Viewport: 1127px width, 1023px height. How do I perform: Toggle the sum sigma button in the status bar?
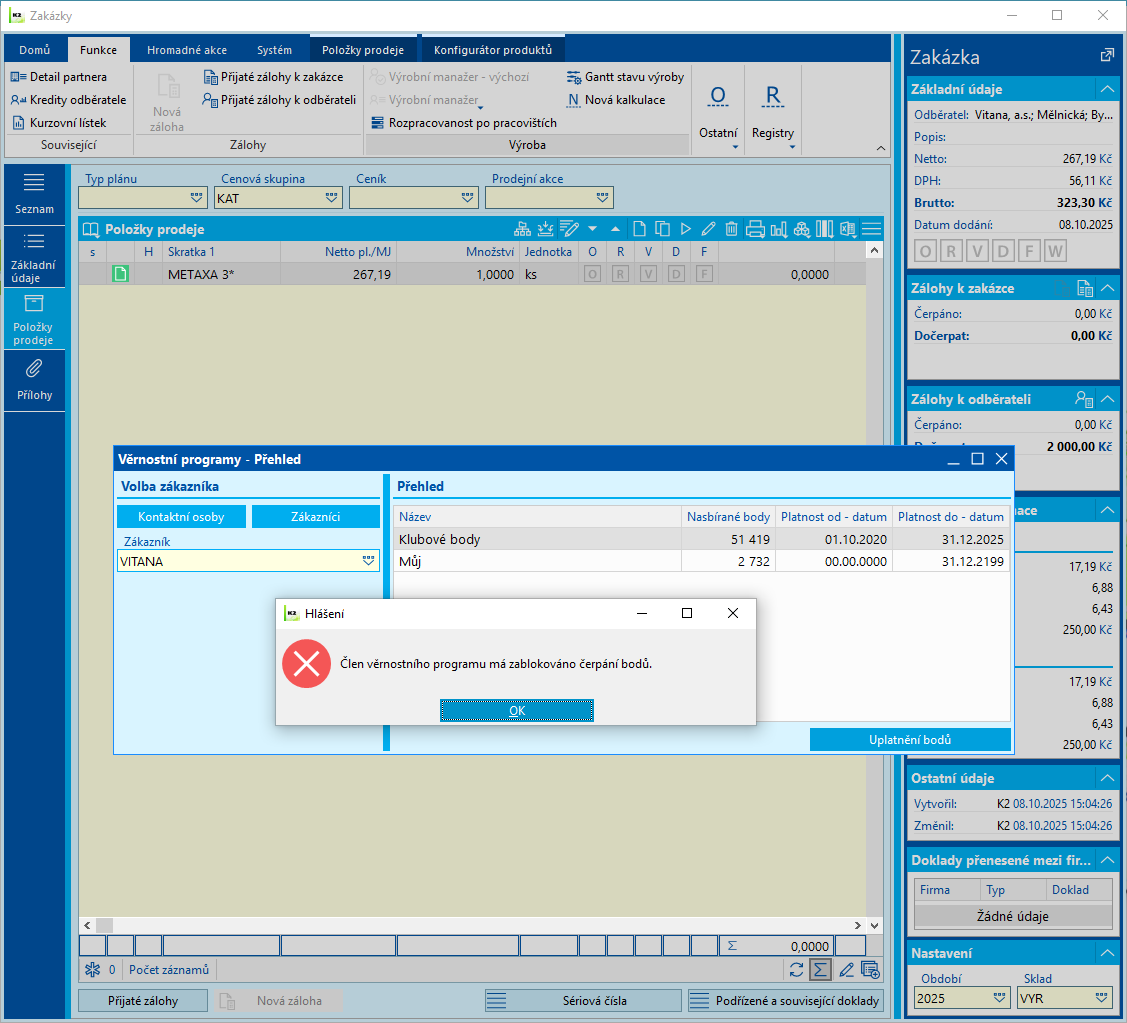click(820, 970)
